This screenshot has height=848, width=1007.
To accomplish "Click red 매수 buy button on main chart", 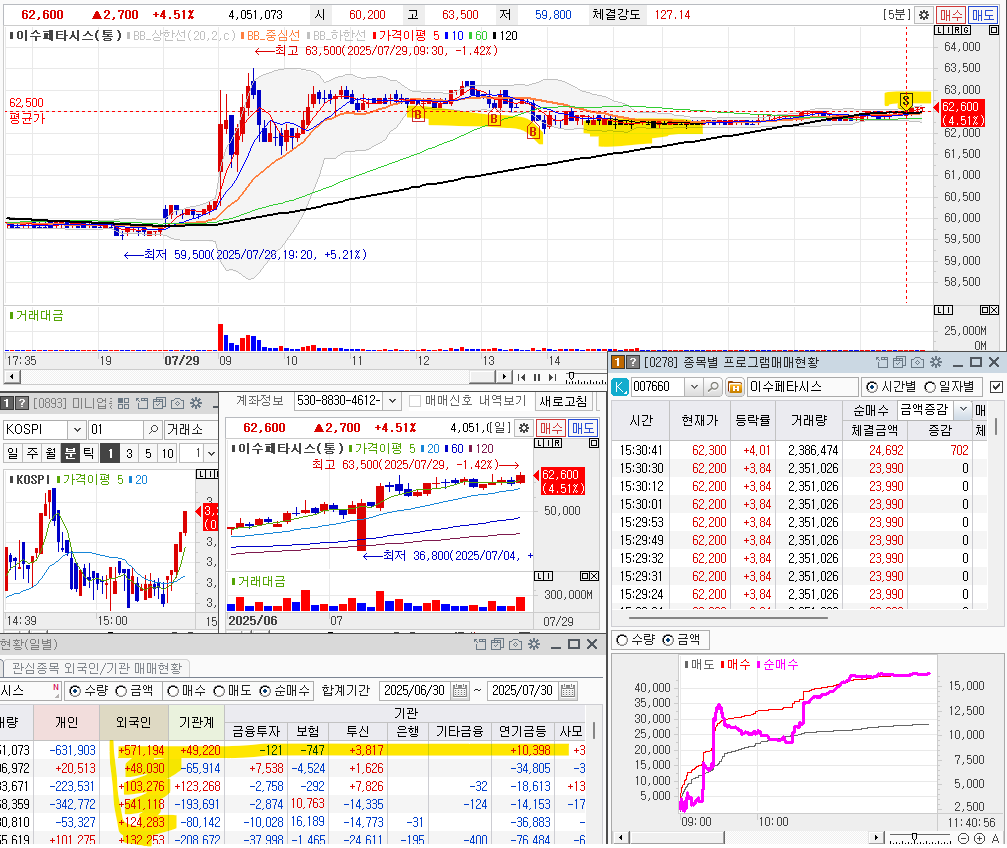I will [950, 15].
